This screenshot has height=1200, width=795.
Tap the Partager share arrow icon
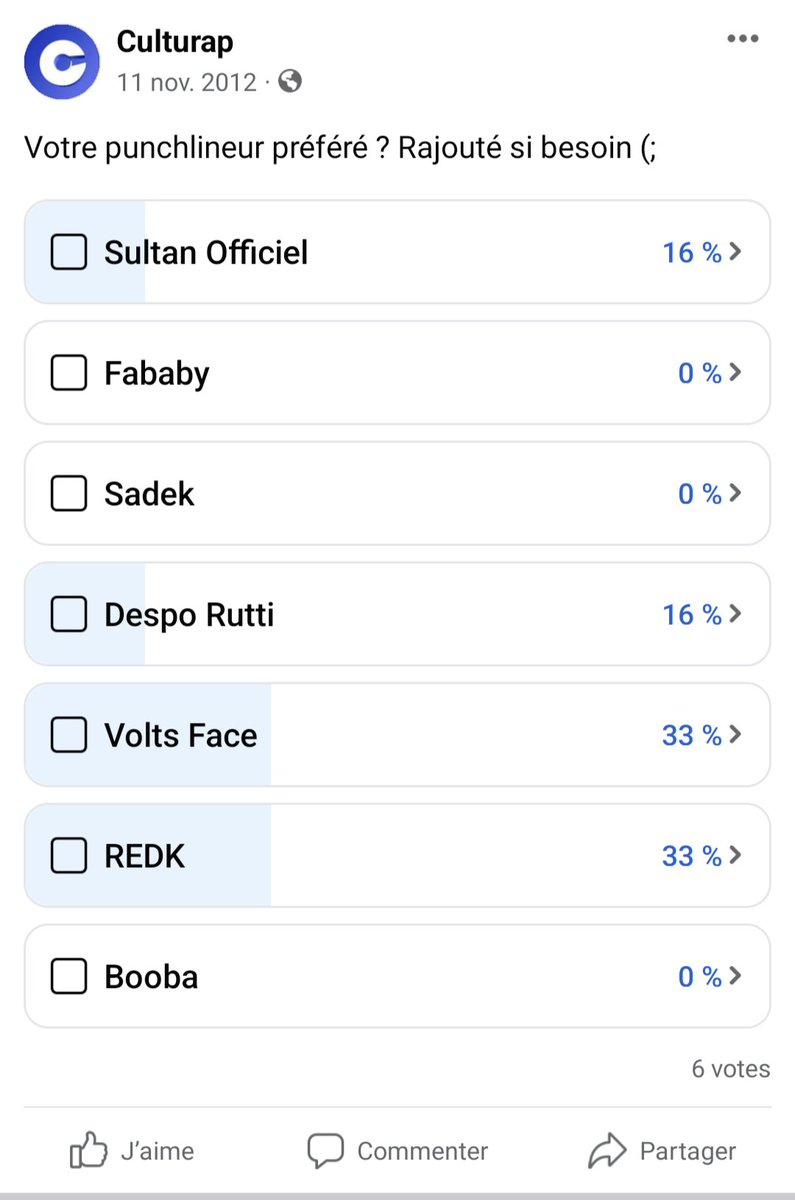point(607,1152)
